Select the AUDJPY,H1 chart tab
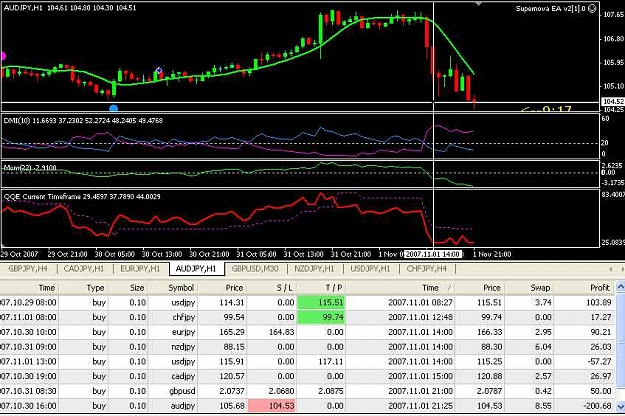Viewport: 625px width, 416px height. pos(196,269)
